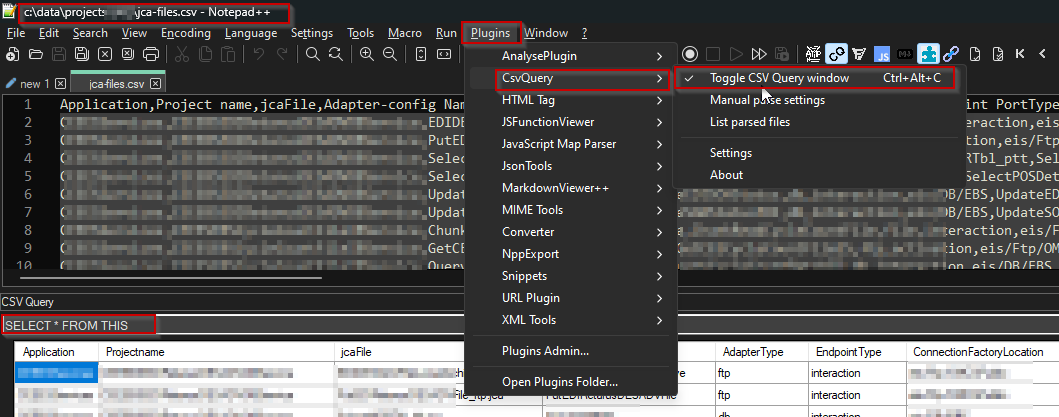1059x417 pixels.
Task: Click the Print toolbar icon
Action: (x=151, y=54)
